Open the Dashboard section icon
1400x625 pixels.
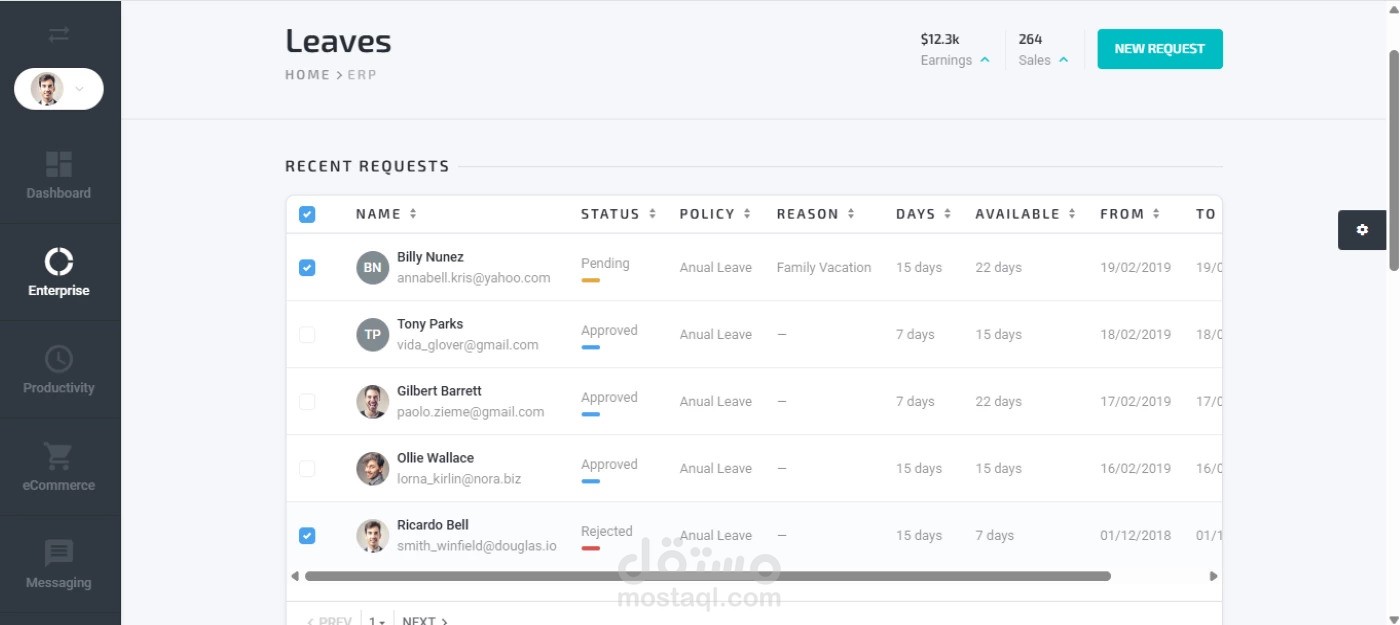pyautogui.click(x=59, y=164)
